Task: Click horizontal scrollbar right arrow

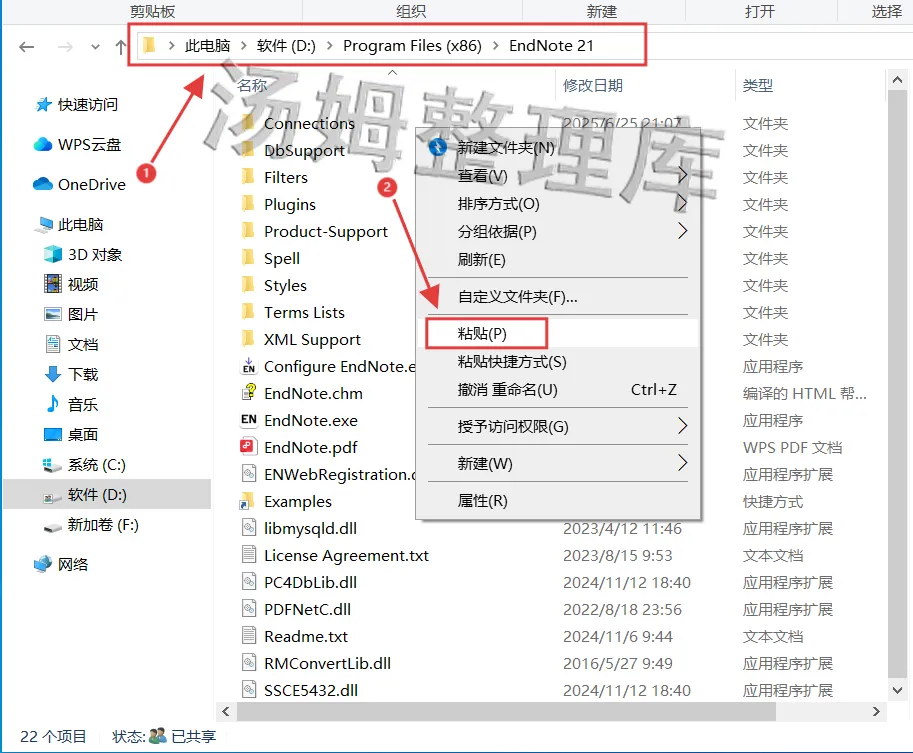Action: [876, 712]
